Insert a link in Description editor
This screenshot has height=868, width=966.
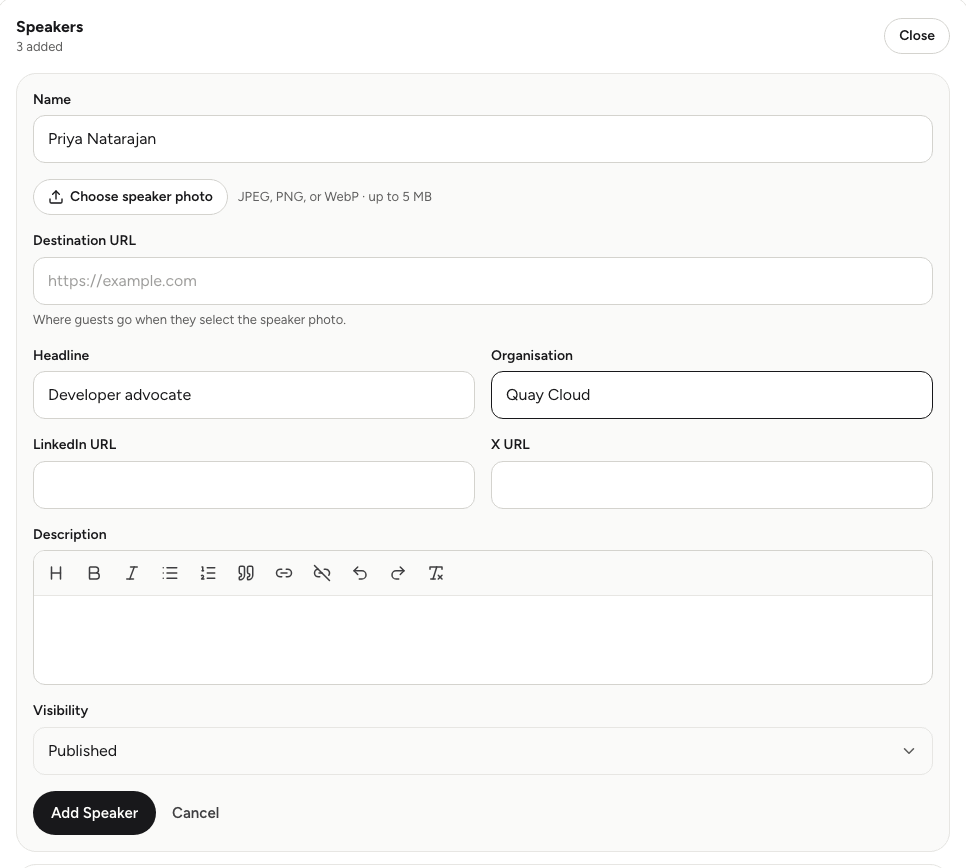pyautogui.click(x=283, y=574)
